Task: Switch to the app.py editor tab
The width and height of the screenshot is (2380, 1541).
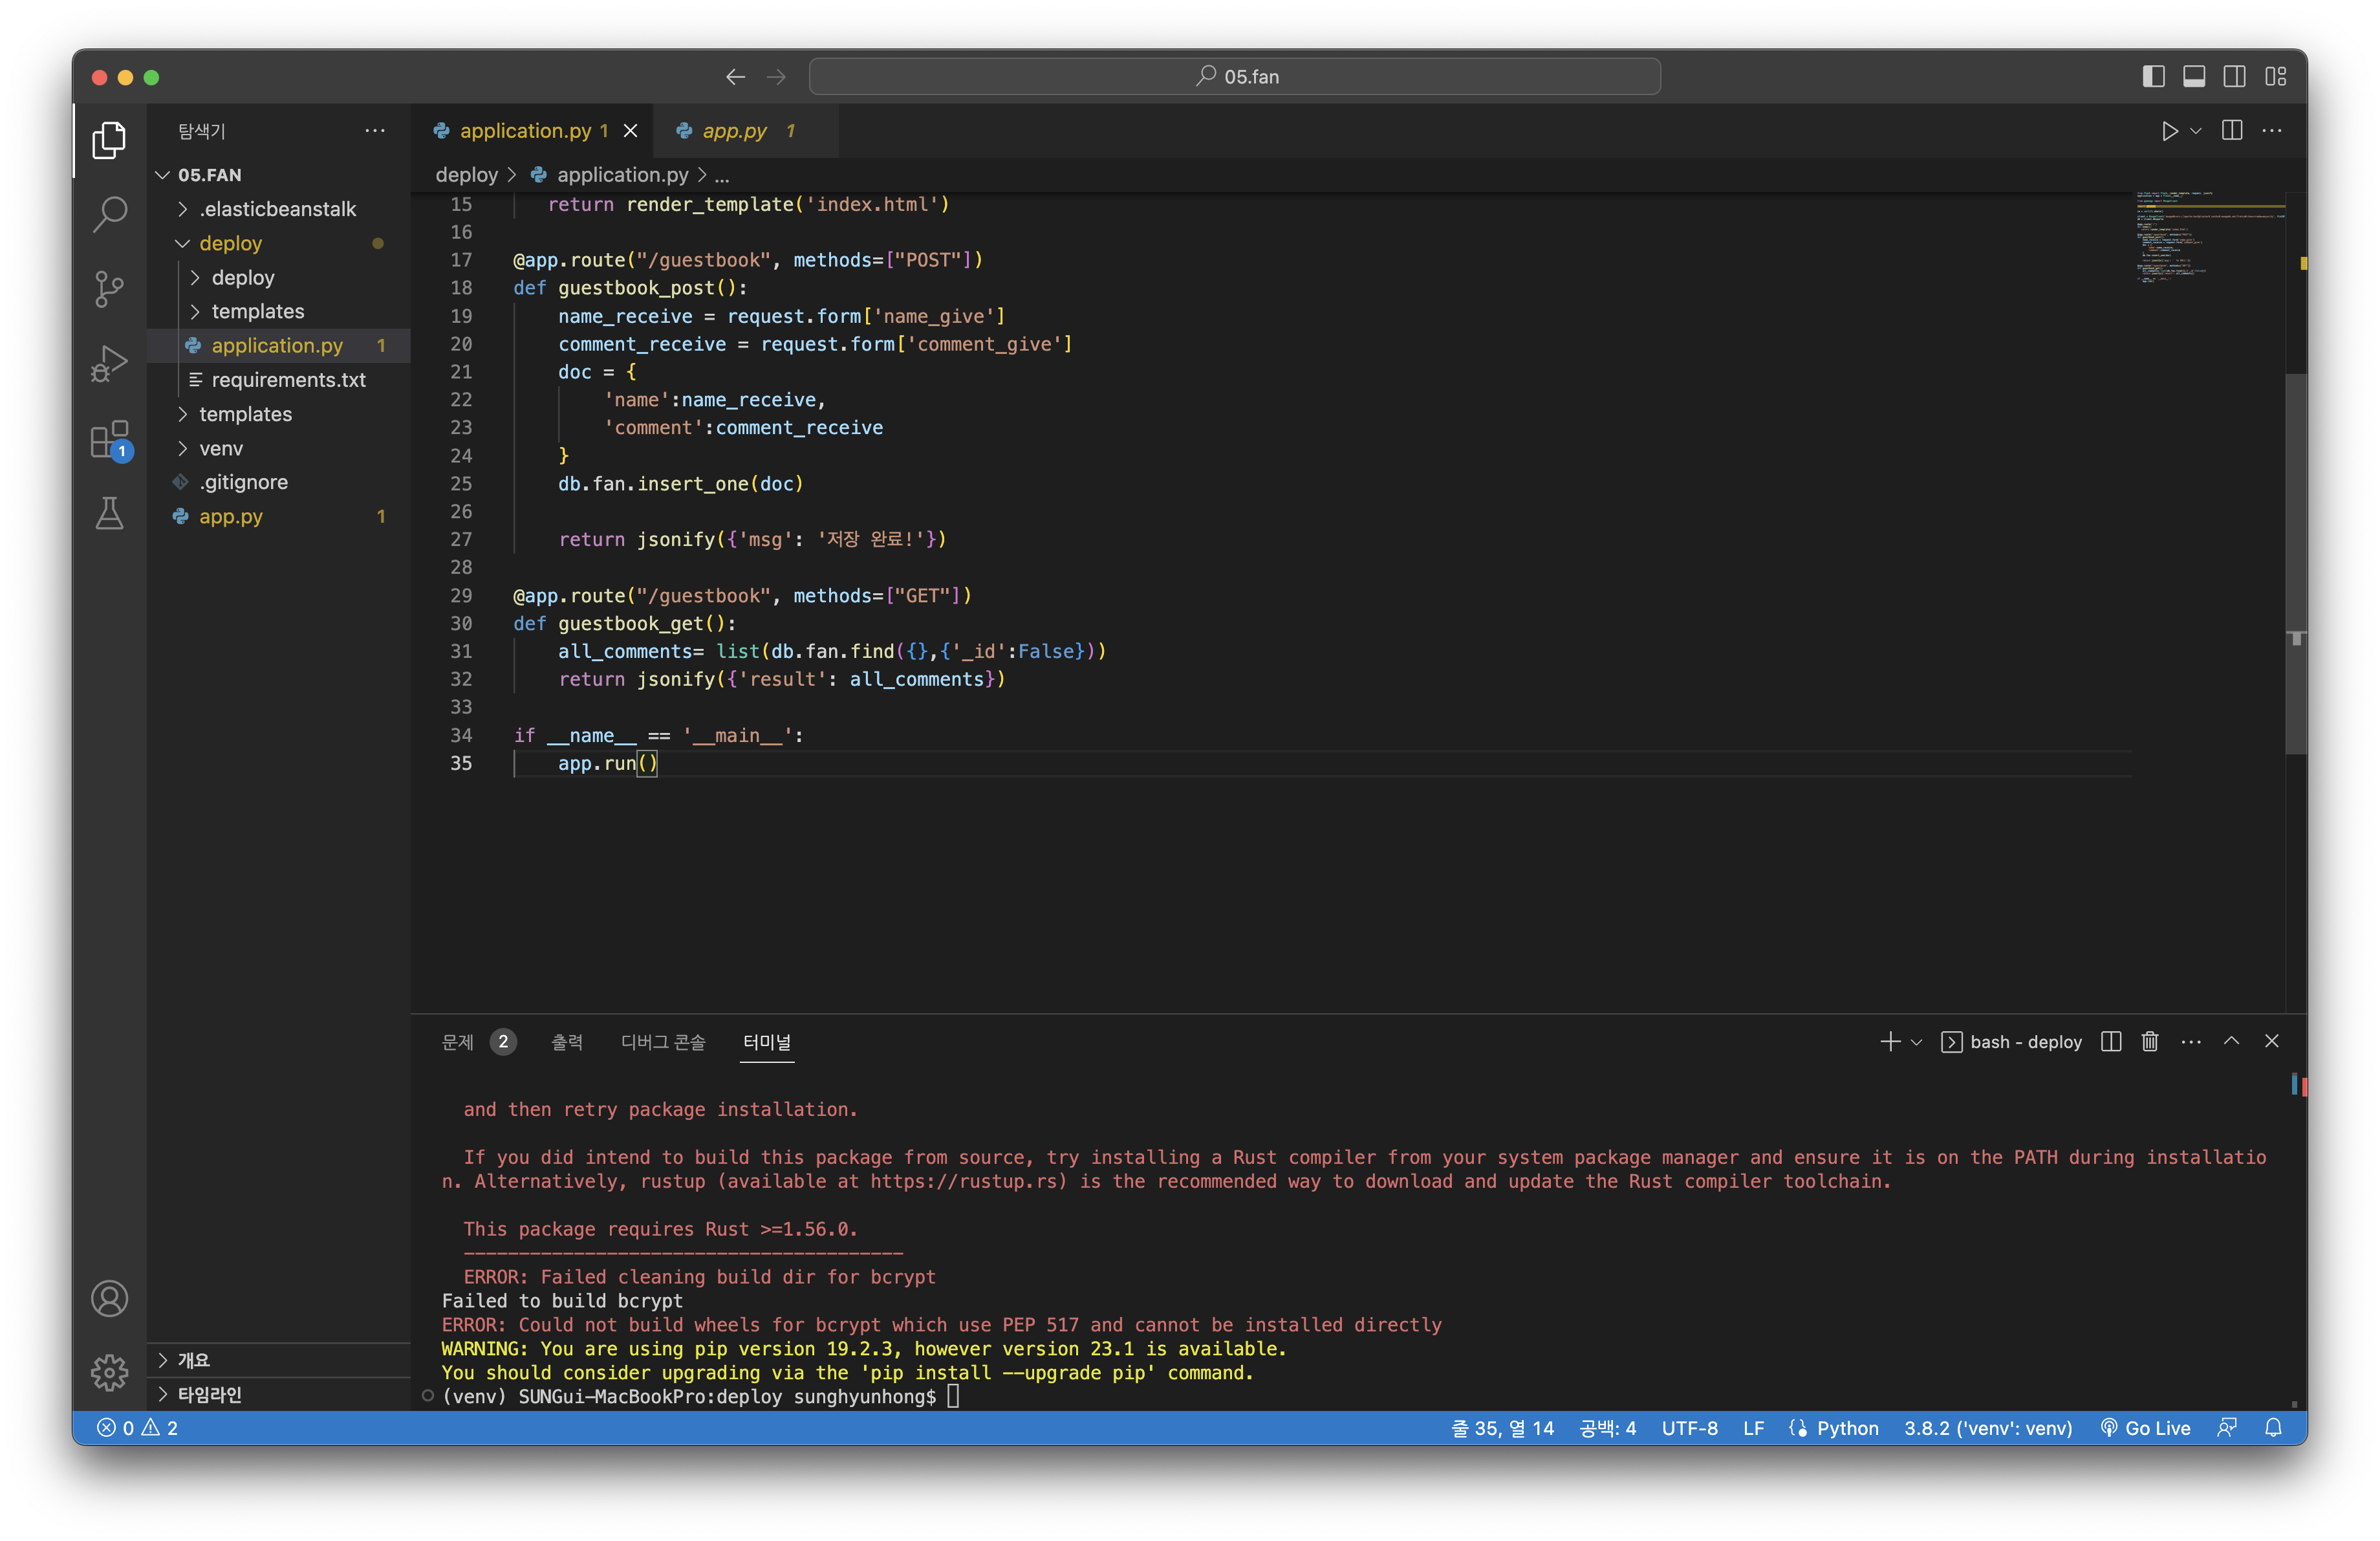Action: pyautogui.click(x=746, y=131)
